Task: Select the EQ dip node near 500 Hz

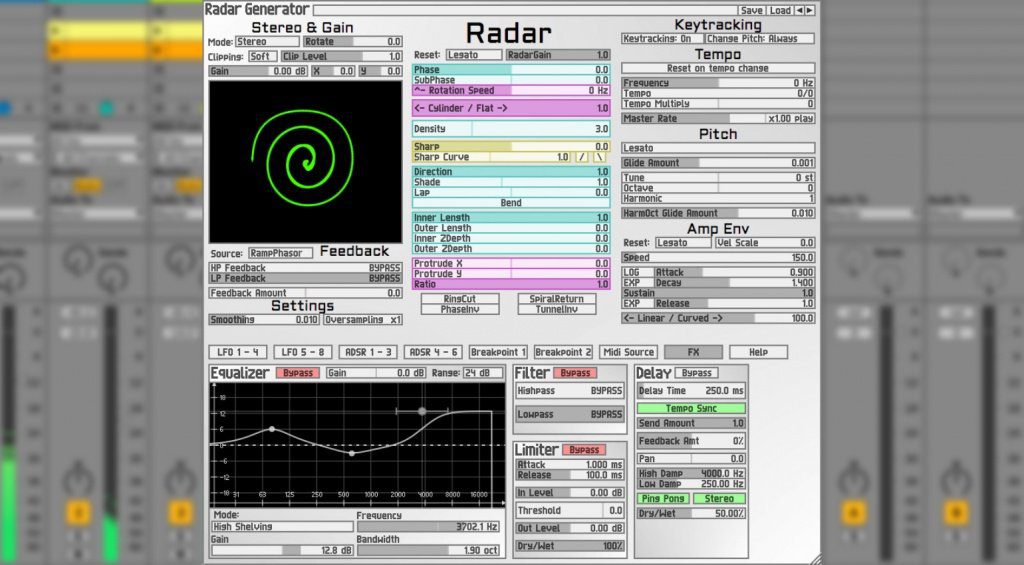Action: (x=351, y=453)
